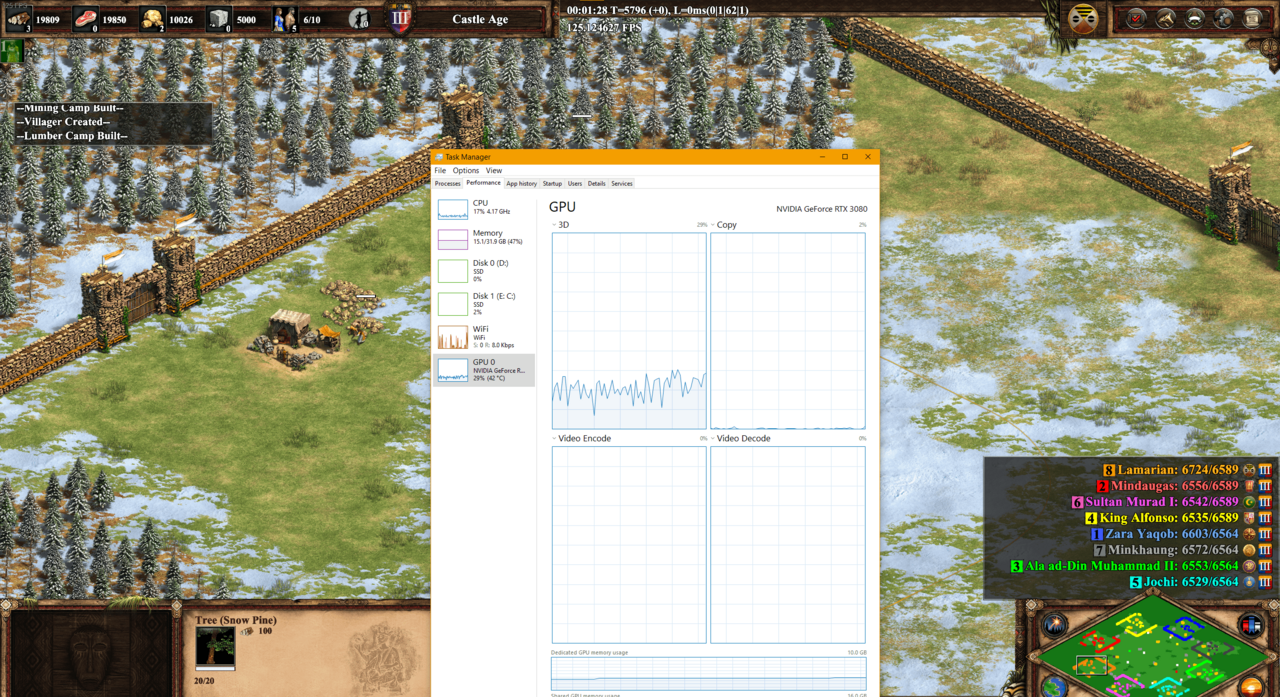Open the Options menu in Task Manager
The width and height of the screenshot is (1280, 697).
[466, 171]
